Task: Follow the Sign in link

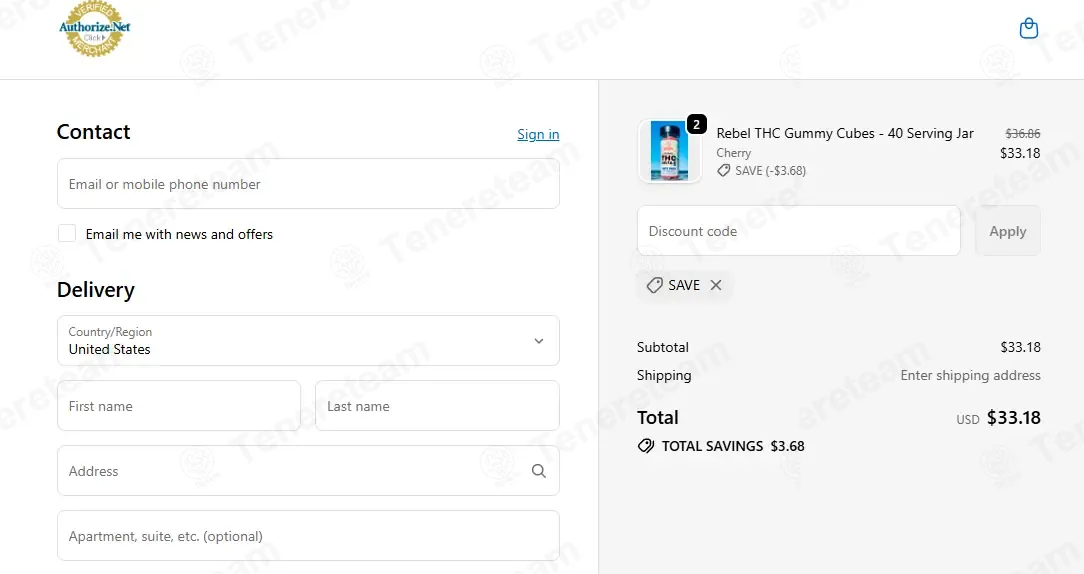Action: (538, 134)
